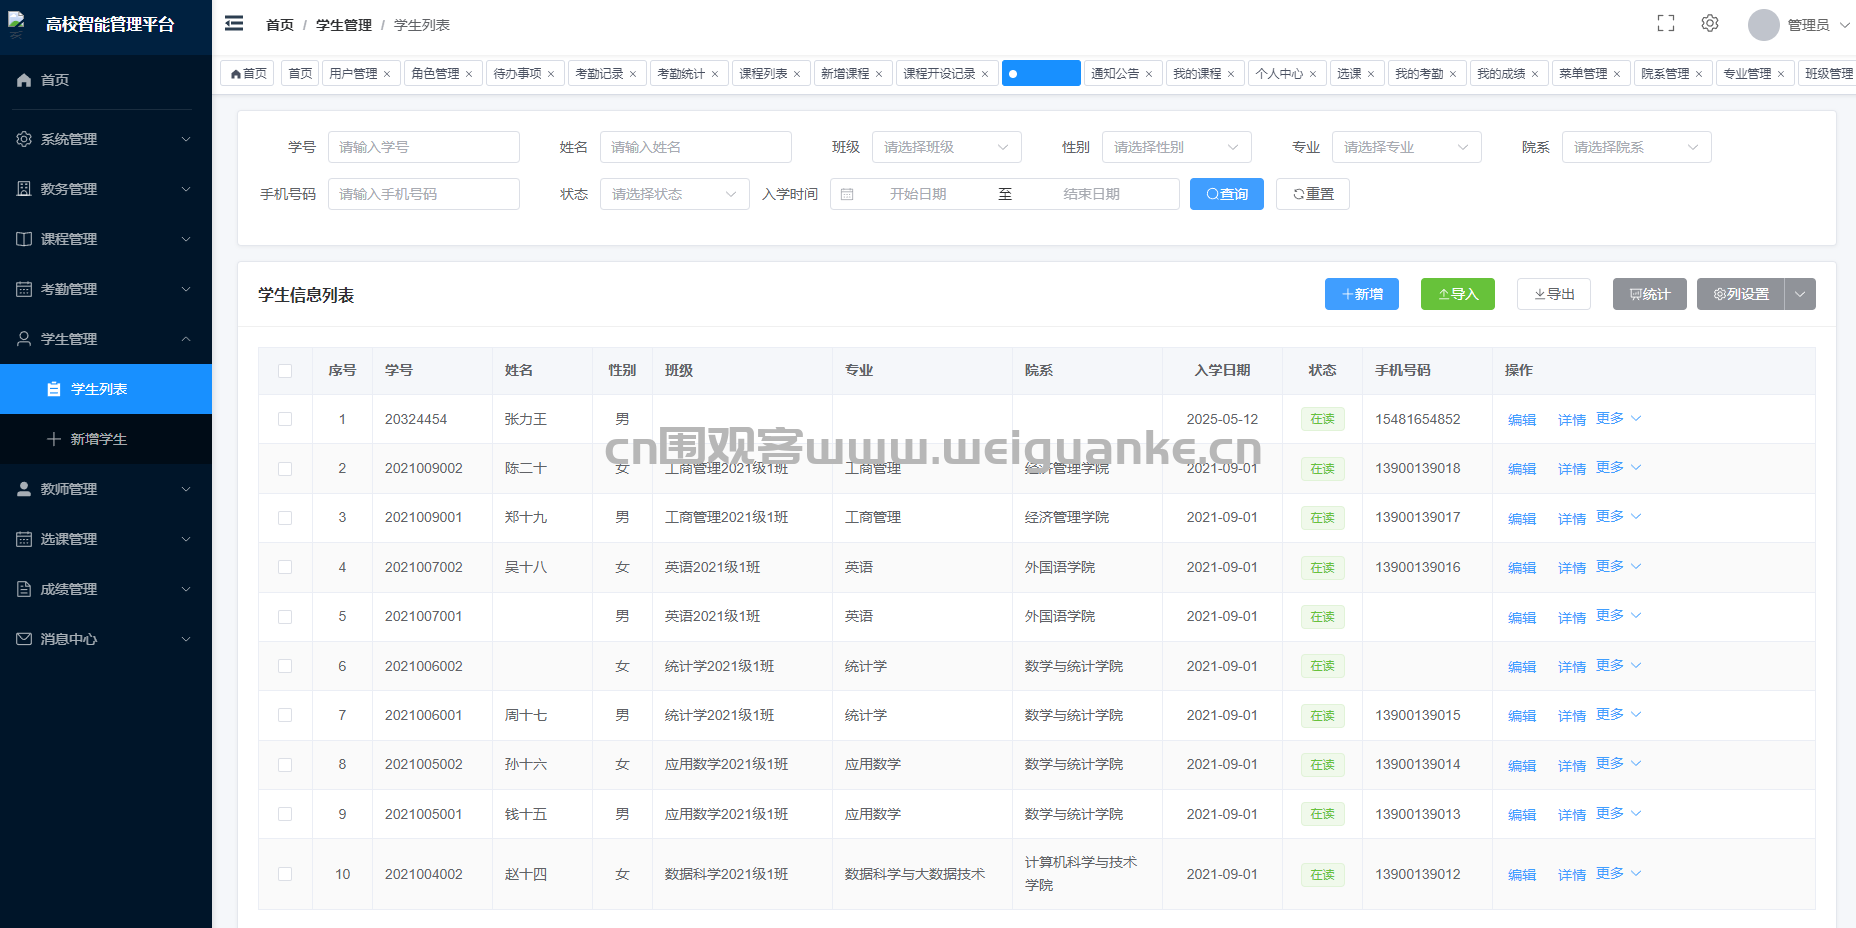
Task: Expand 更多 options for student 周十七
Action: 1618,714
